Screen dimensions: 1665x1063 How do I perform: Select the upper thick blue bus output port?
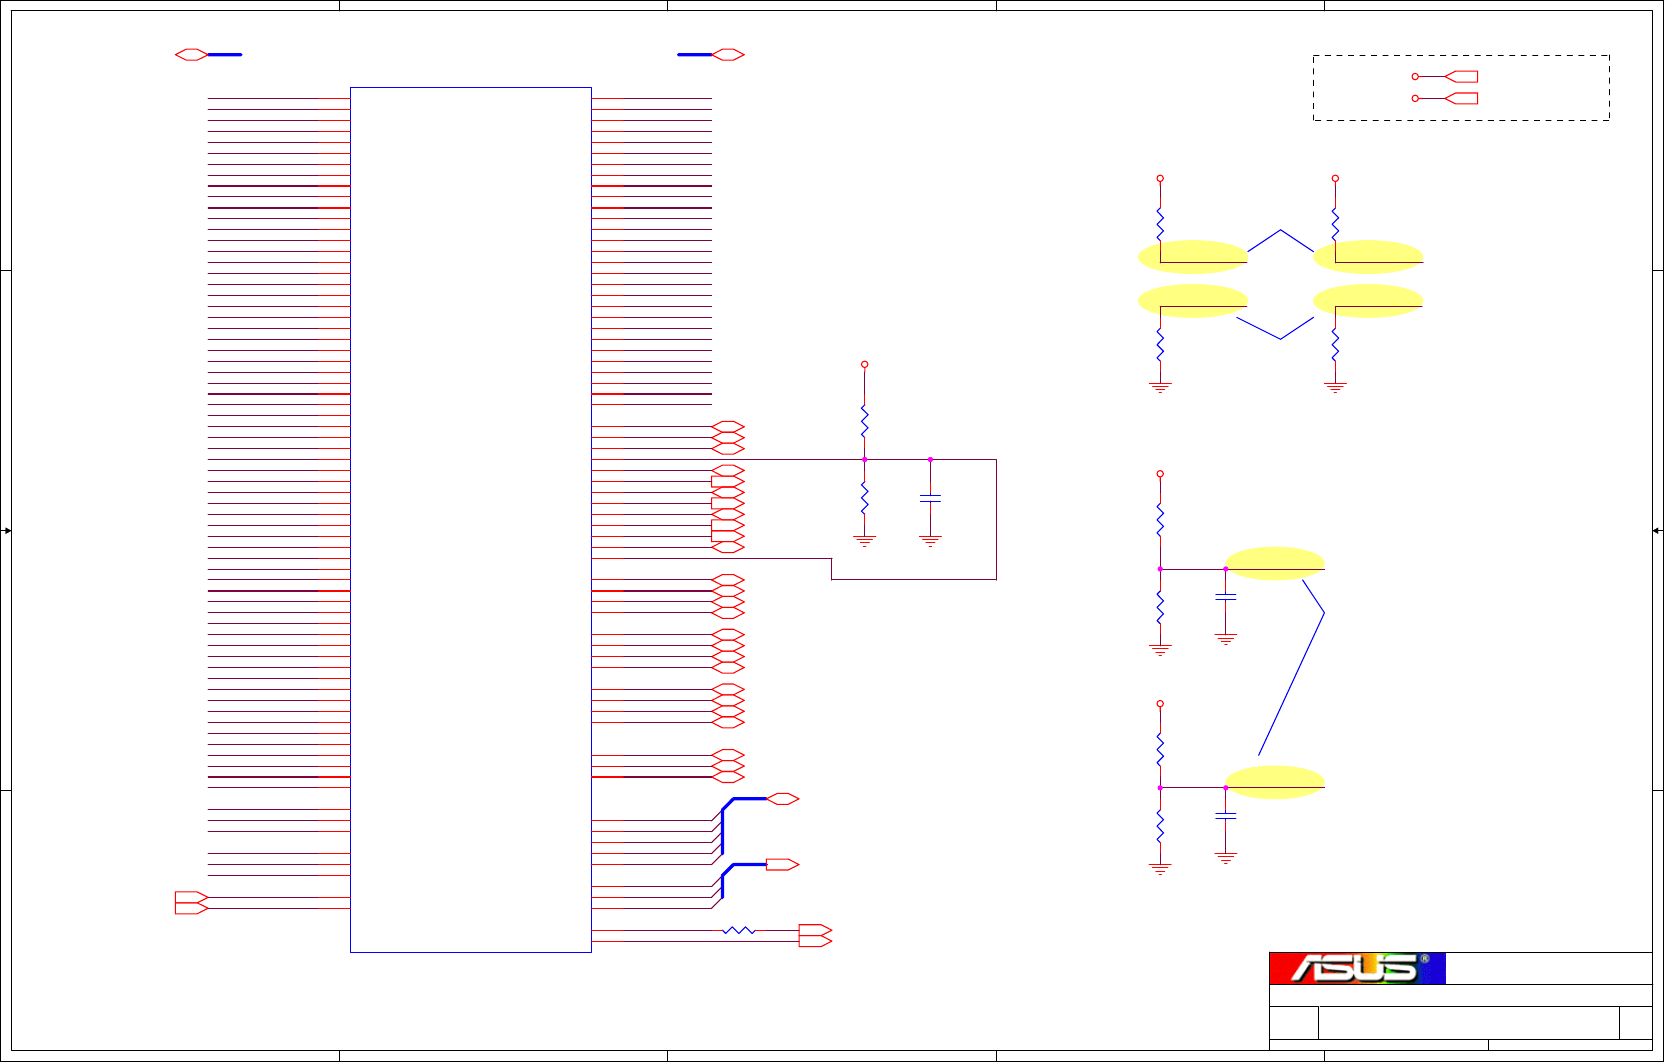[782, 799]
